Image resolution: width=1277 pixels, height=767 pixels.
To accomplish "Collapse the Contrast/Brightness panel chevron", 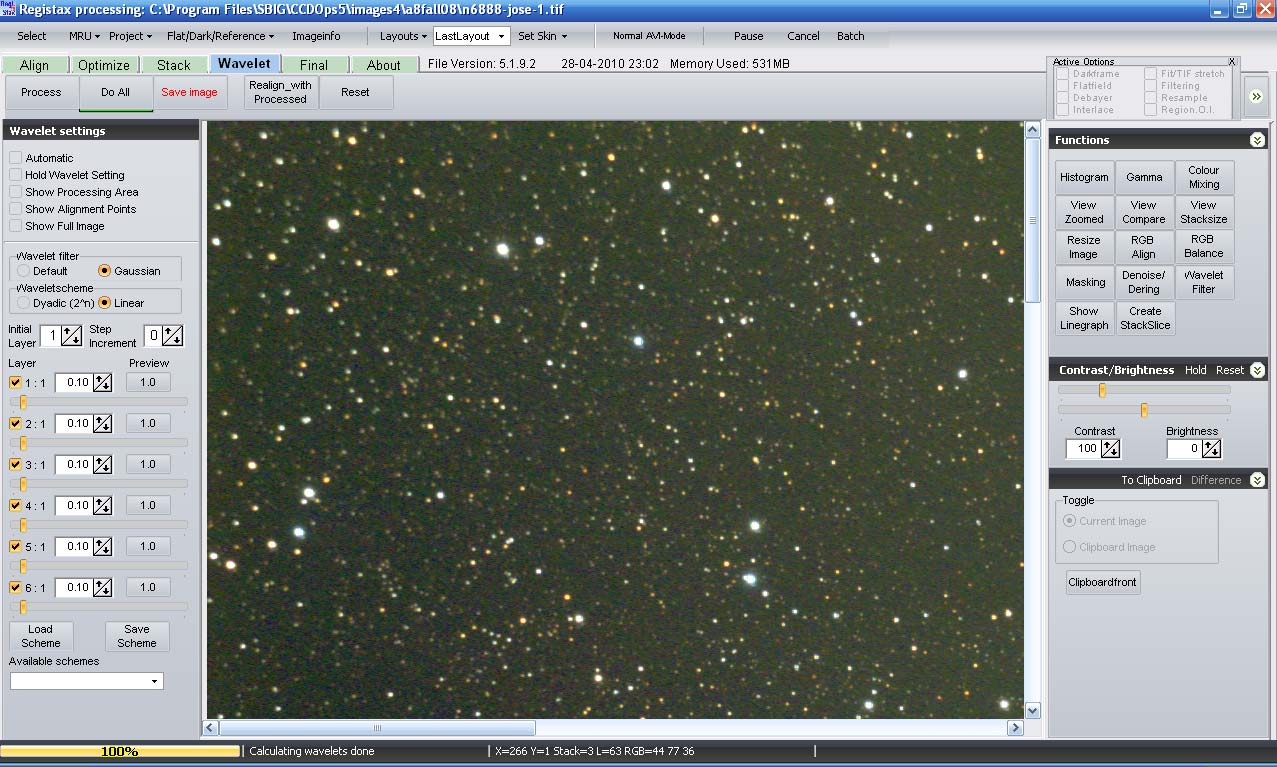I will click(x=1257, y=370).
